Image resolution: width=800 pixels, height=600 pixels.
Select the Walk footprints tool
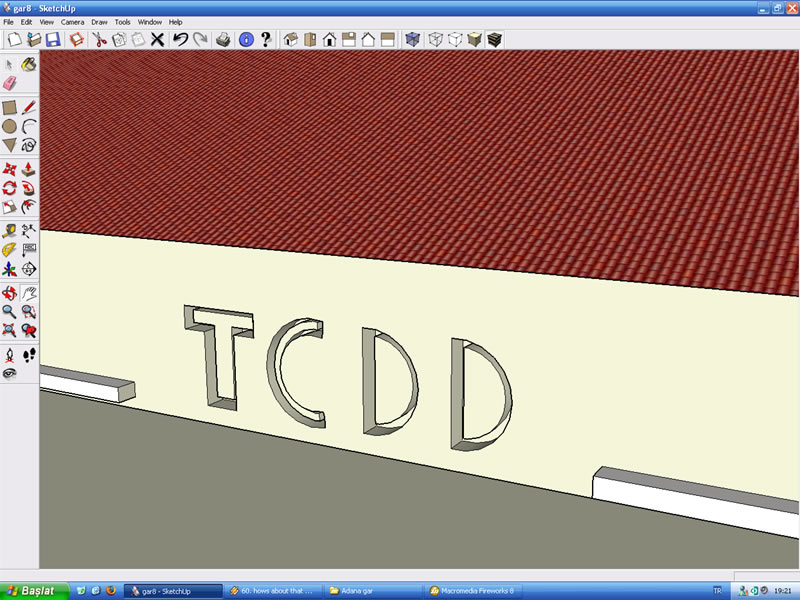[29, 355]
